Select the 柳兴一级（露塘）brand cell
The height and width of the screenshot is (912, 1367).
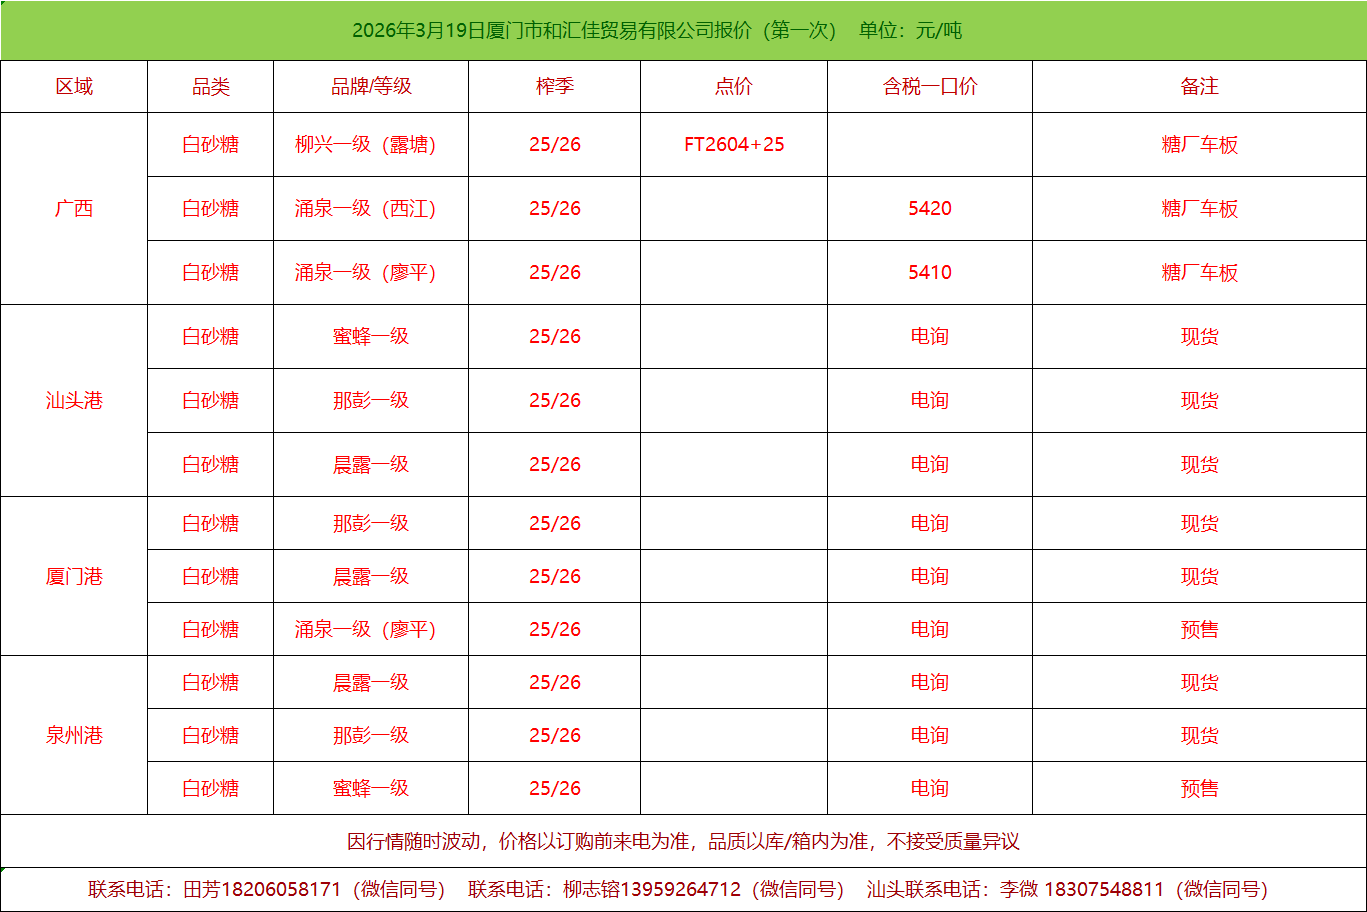[366, 145]
